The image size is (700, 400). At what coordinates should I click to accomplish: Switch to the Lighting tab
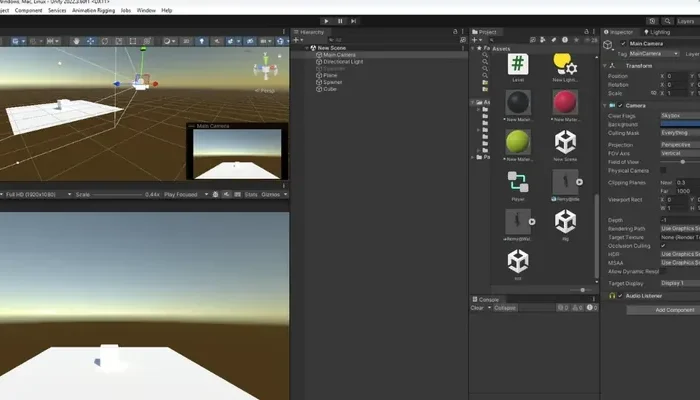click(657, 32)
